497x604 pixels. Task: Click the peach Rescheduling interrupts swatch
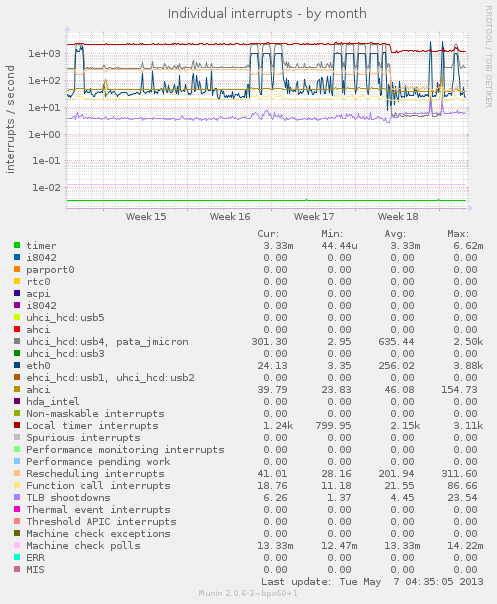(17, 473)
